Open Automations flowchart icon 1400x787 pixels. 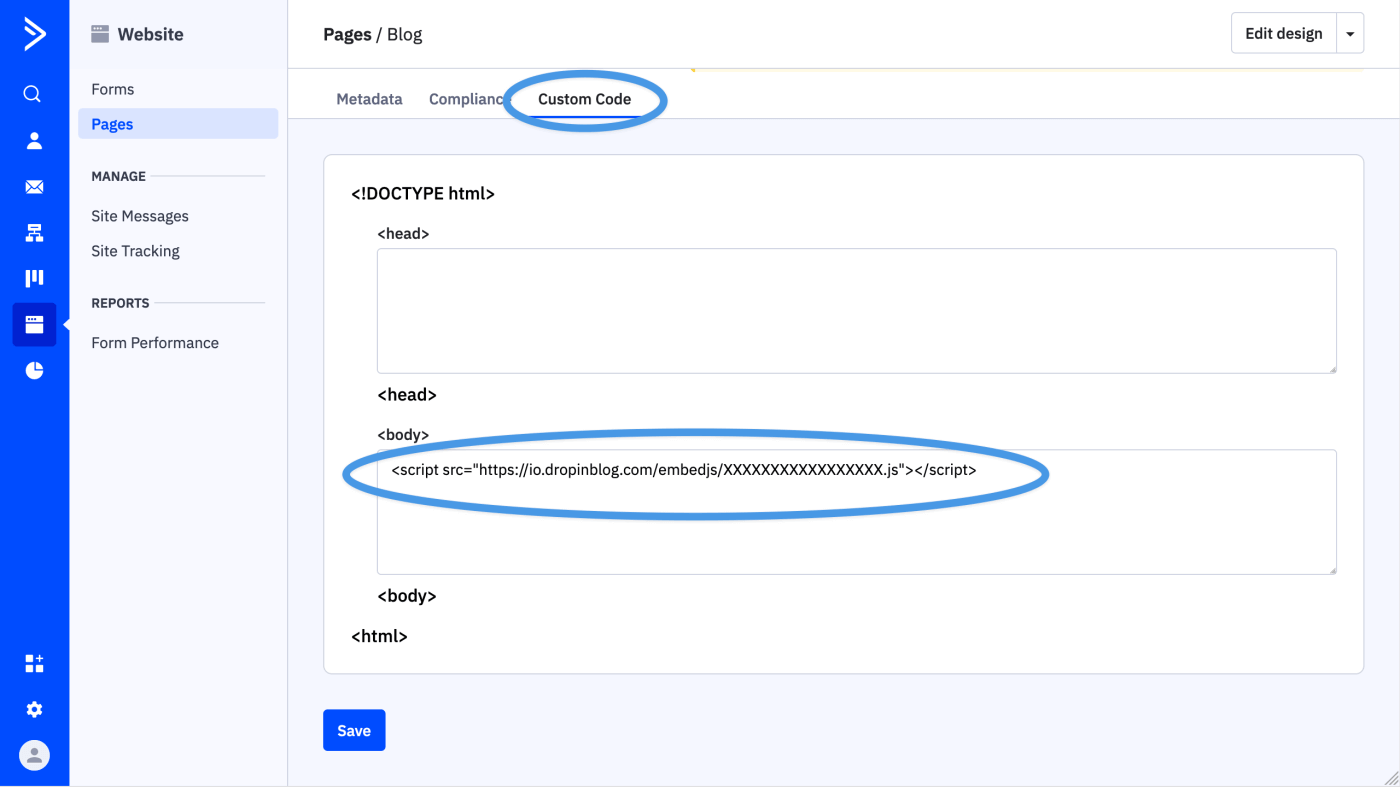[x=34, y=233]
